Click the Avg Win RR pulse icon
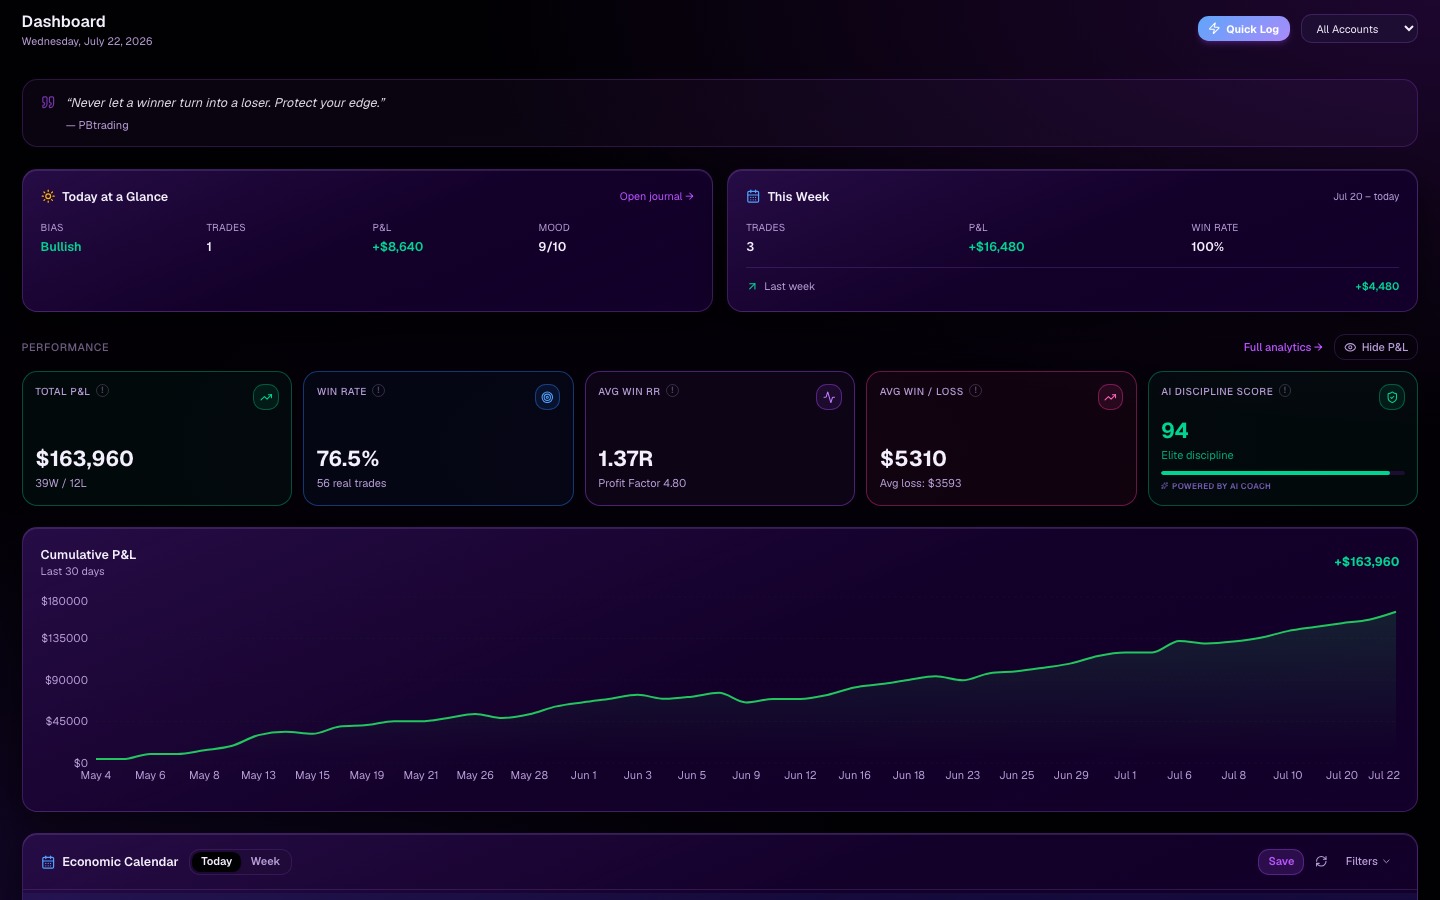This screenshot has height=900, width=1440. [829, 397]
